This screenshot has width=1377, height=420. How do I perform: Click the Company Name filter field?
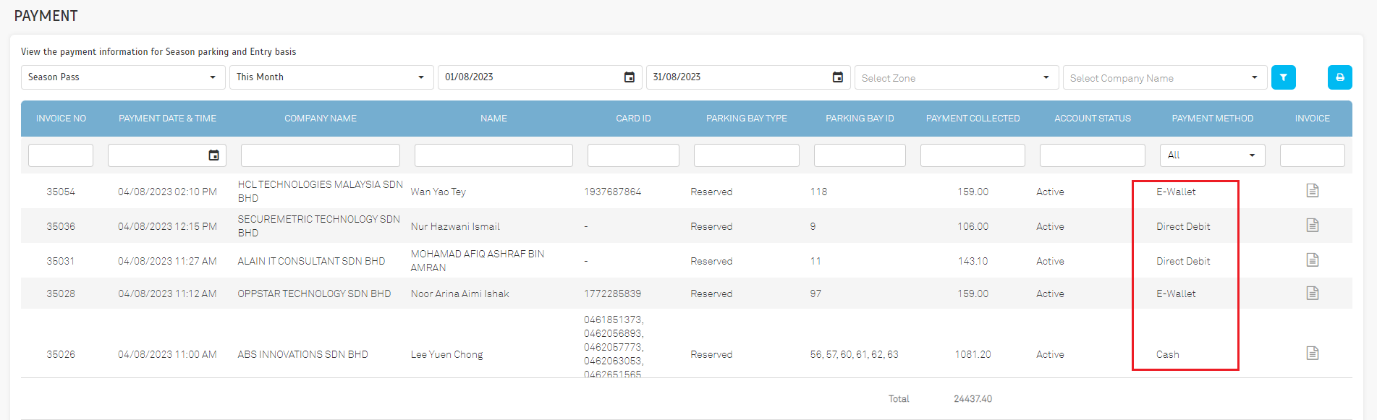coord(320,155)
